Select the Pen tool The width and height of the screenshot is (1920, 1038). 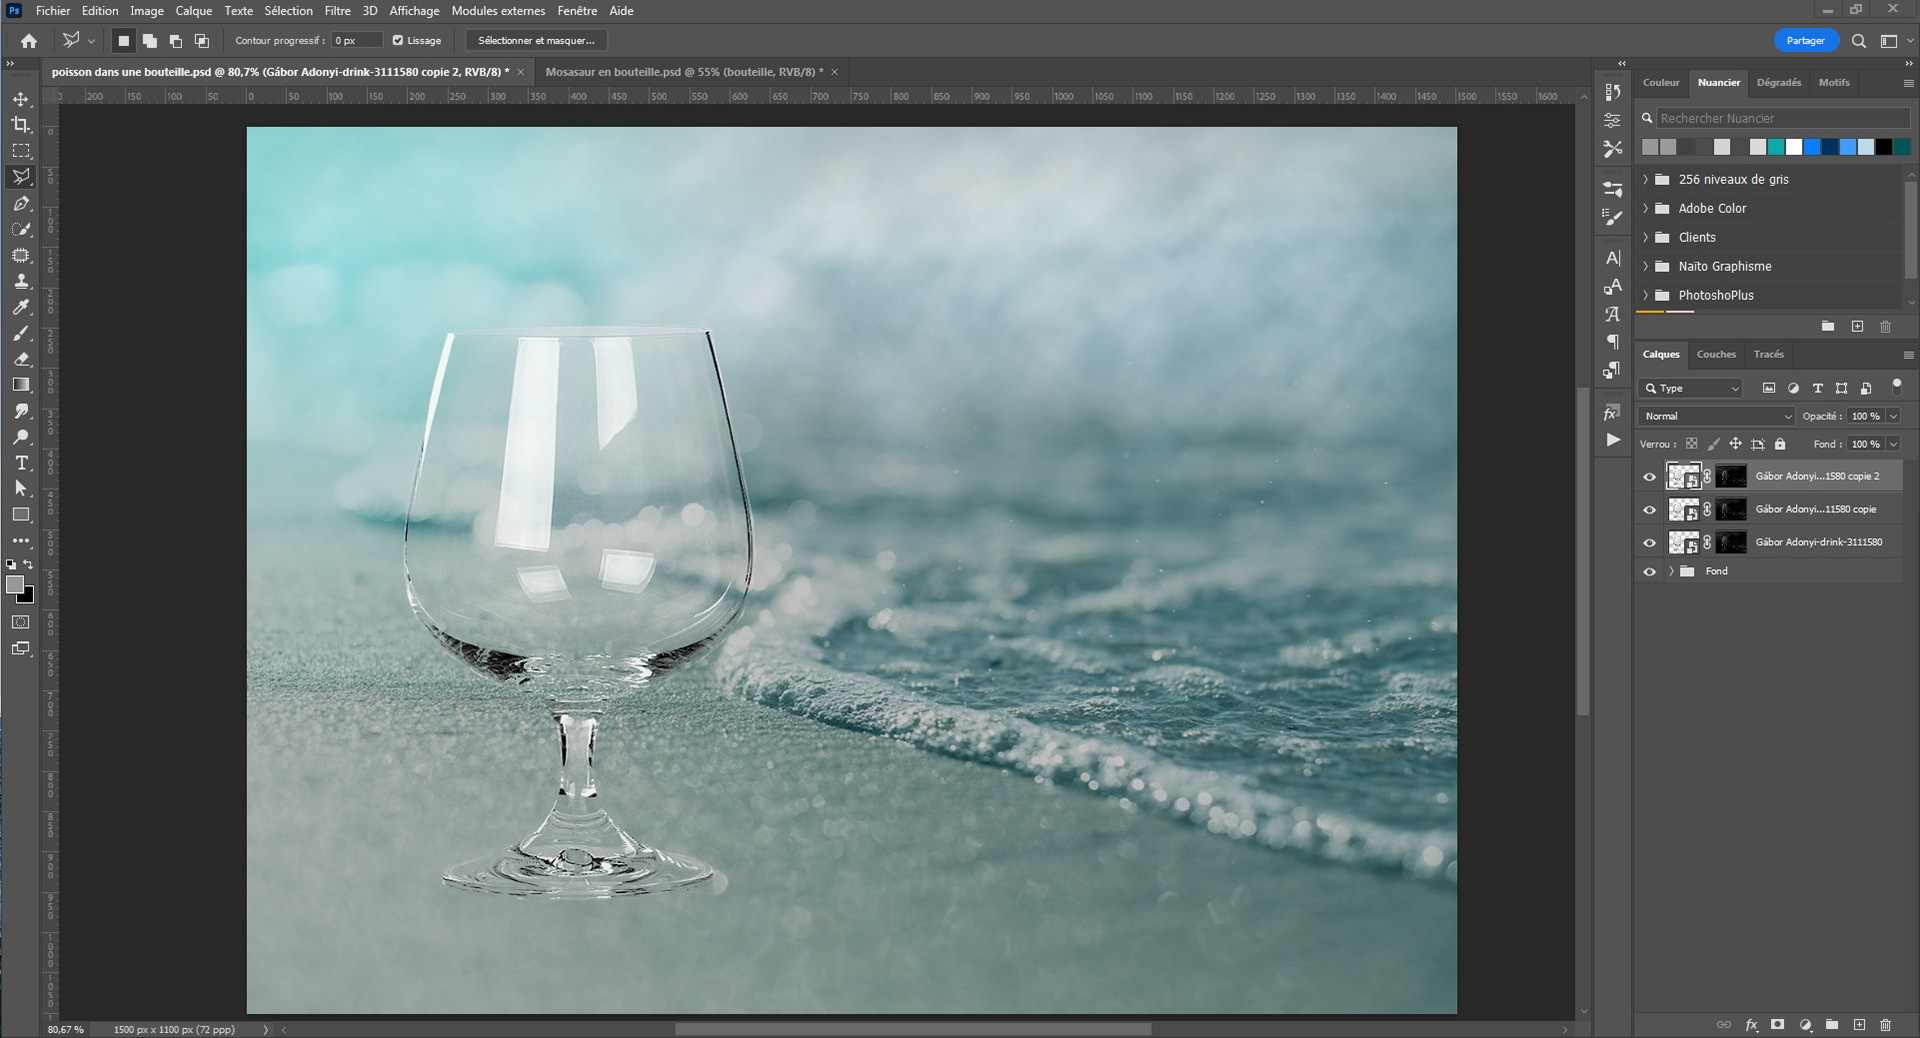point(21,203)
